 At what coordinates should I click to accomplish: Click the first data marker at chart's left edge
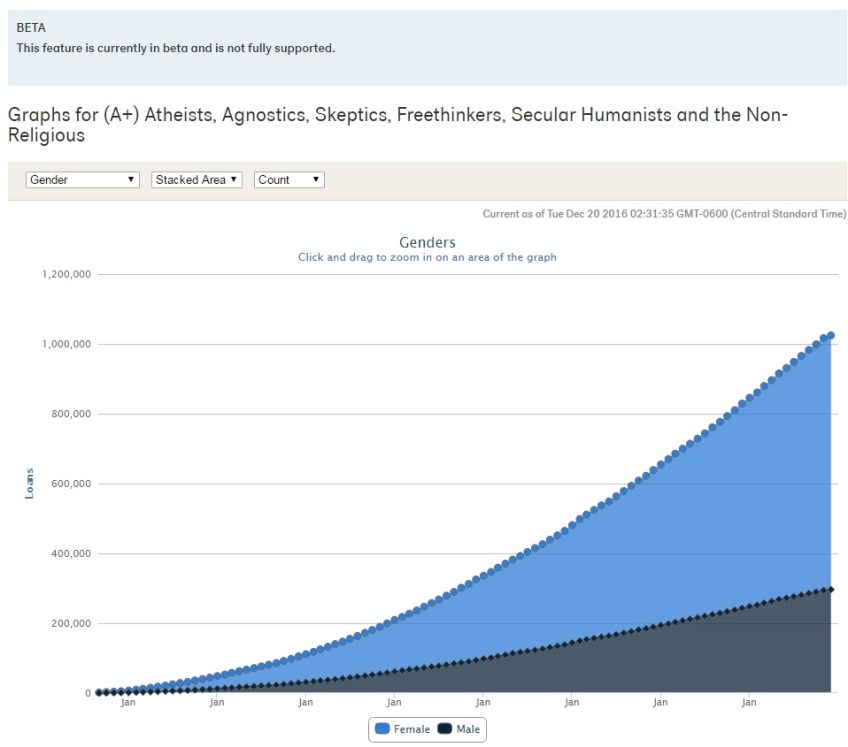point(98,692)
